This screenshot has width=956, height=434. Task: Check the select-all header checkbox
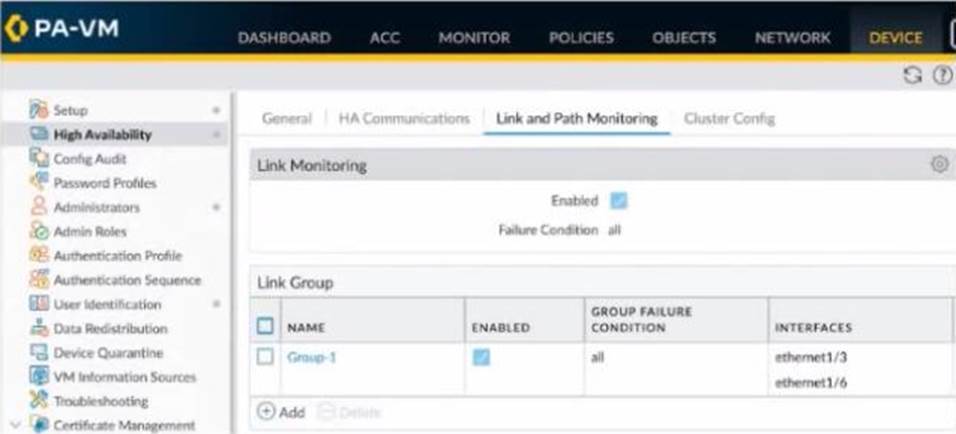click(266, 326)
